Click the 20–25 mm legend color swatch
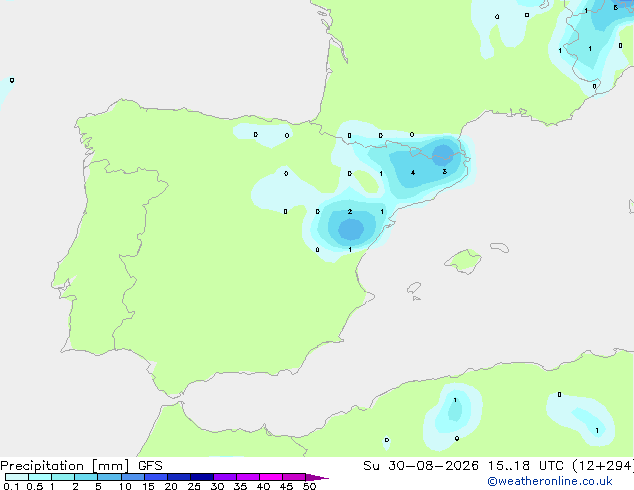This screenshot has height=490, width=634. point(179,477)
